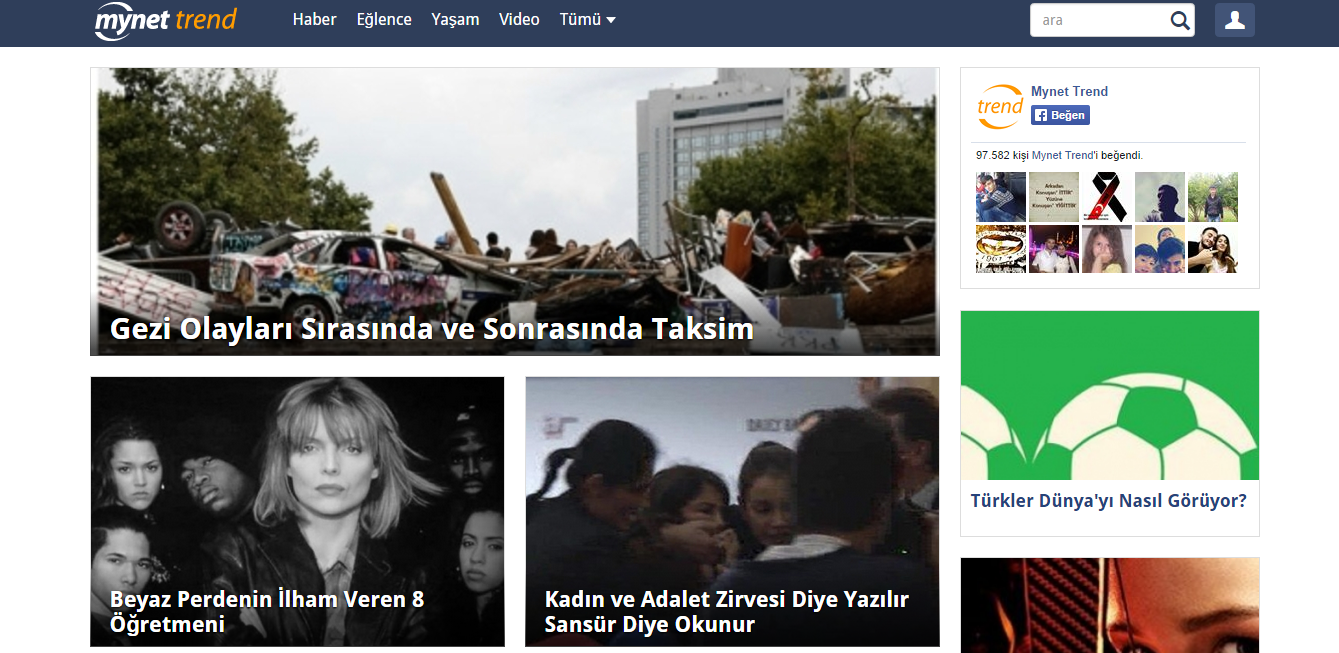The width and height of the screenshot is (1339, 653).
Task: Open Beyaz Perdenin İlham Veren 8 Öğretmeni article
Action: coord(267,611)
